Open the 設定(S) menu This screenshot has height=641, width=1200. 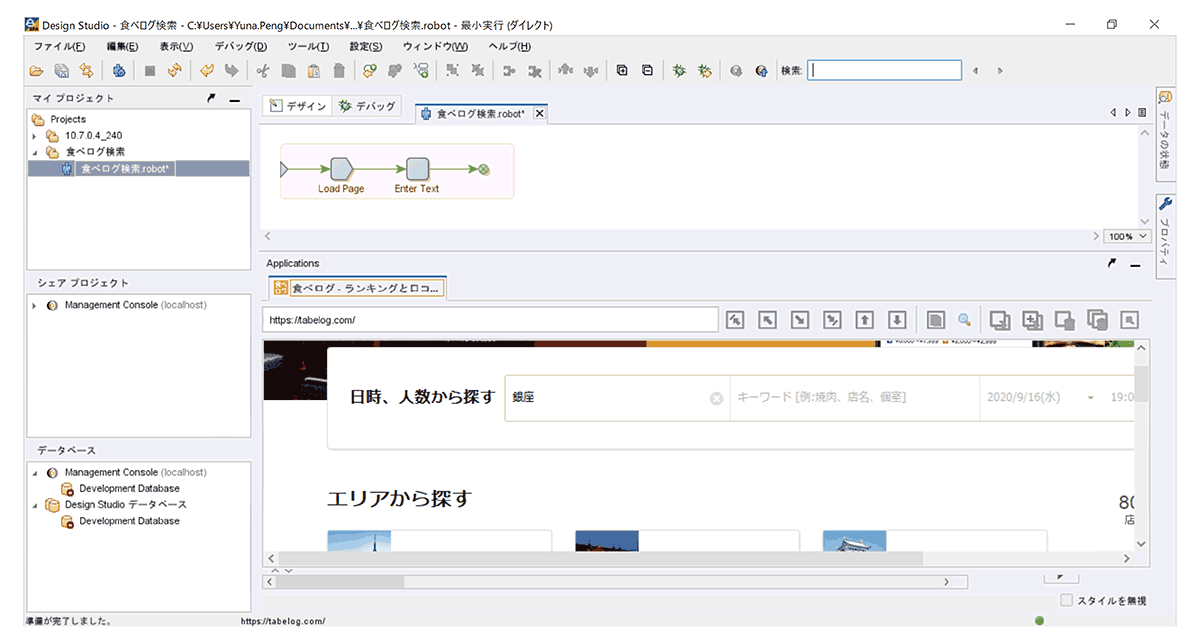pos(365,47)
